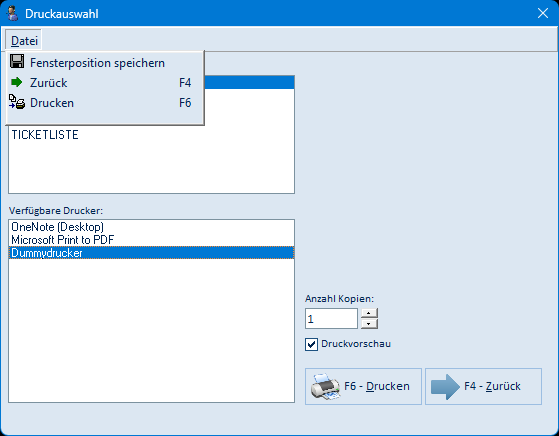This screenshot has height=436, width=559.
Task: Click the blue arrow on F4 button
Action: pyautogui.click(x=445, y=386)
